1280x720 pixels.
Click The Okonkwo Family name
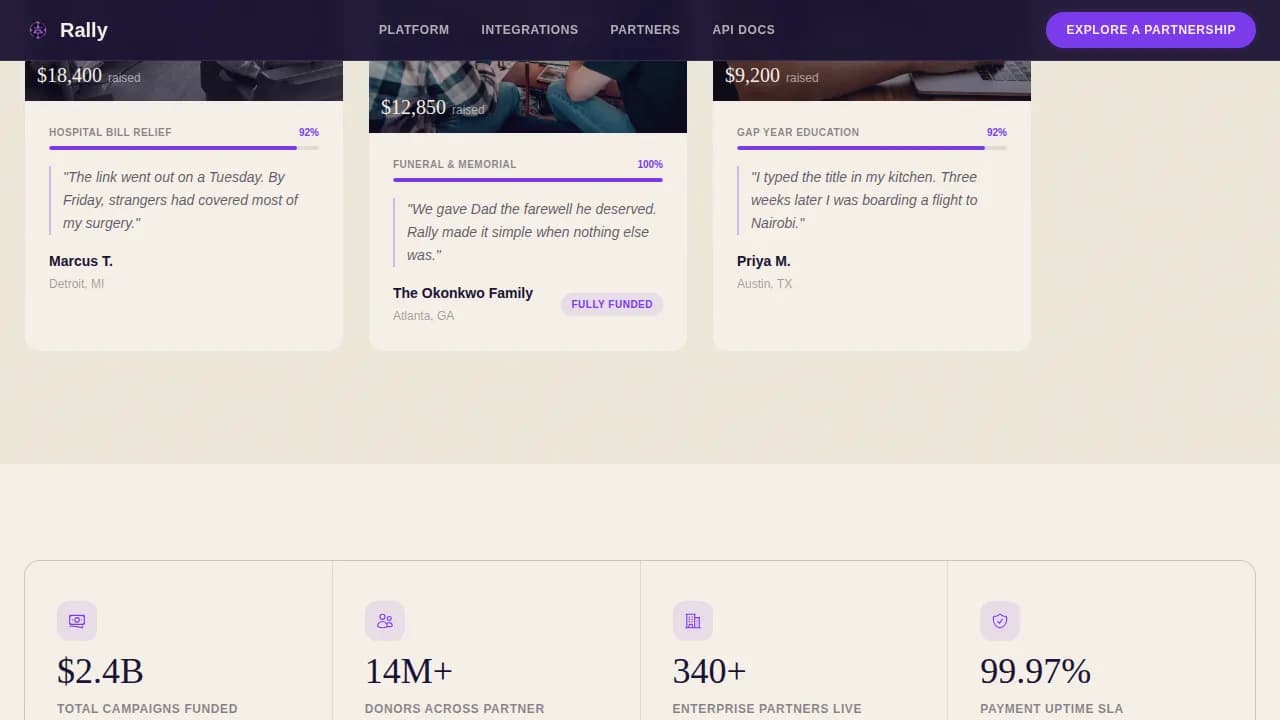coord(463,293)
